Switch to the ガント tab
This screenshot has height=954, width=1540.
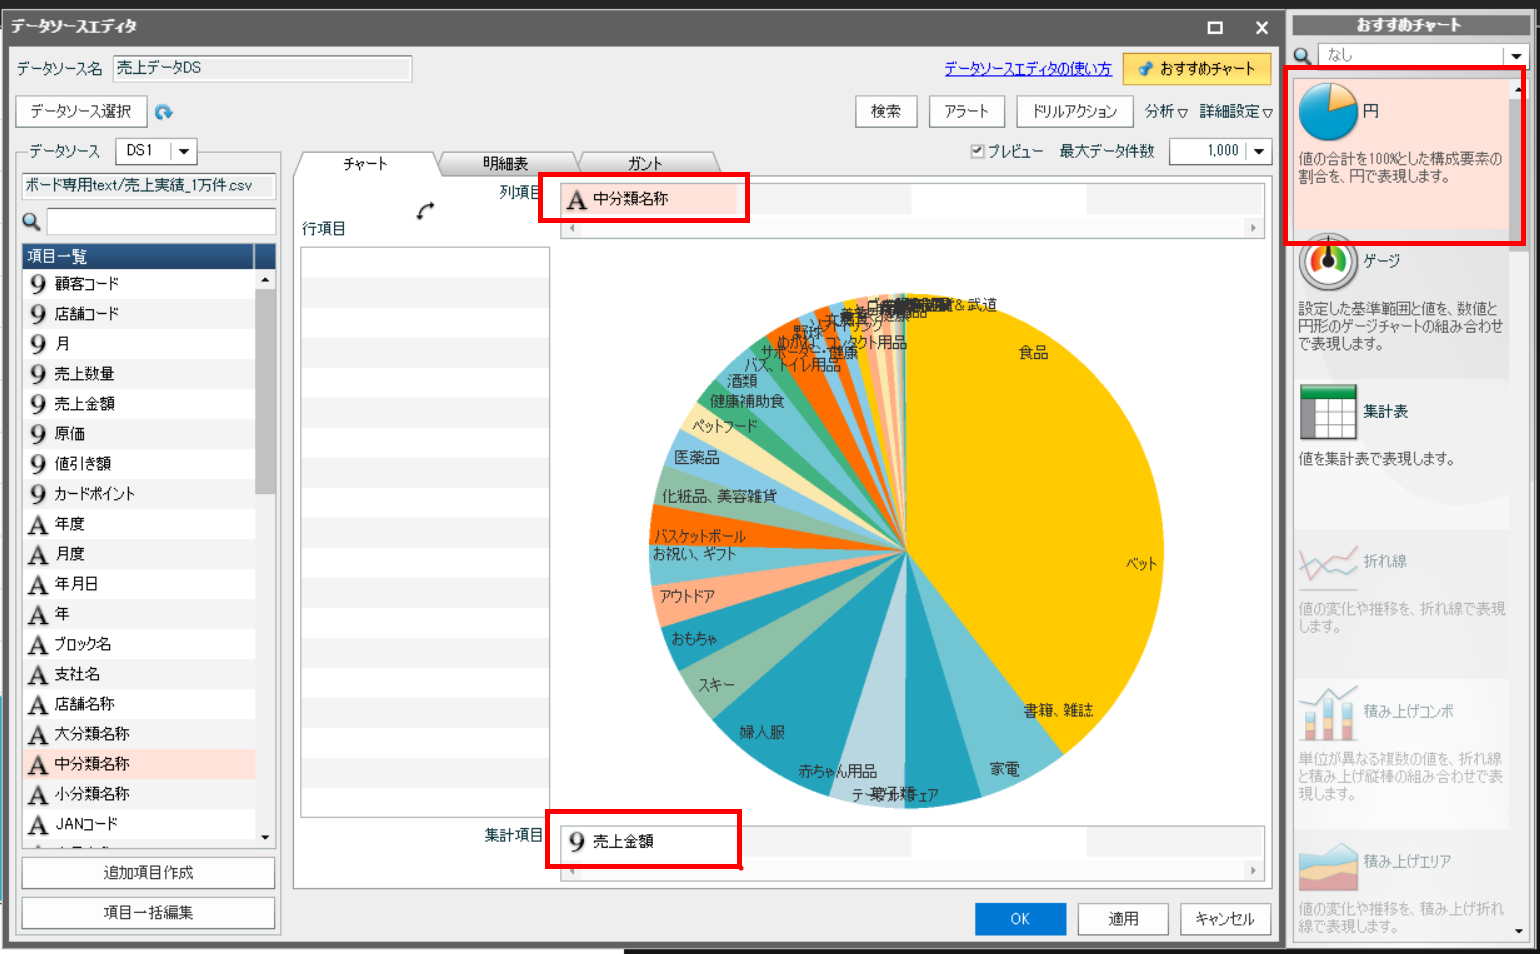[645, 163]
